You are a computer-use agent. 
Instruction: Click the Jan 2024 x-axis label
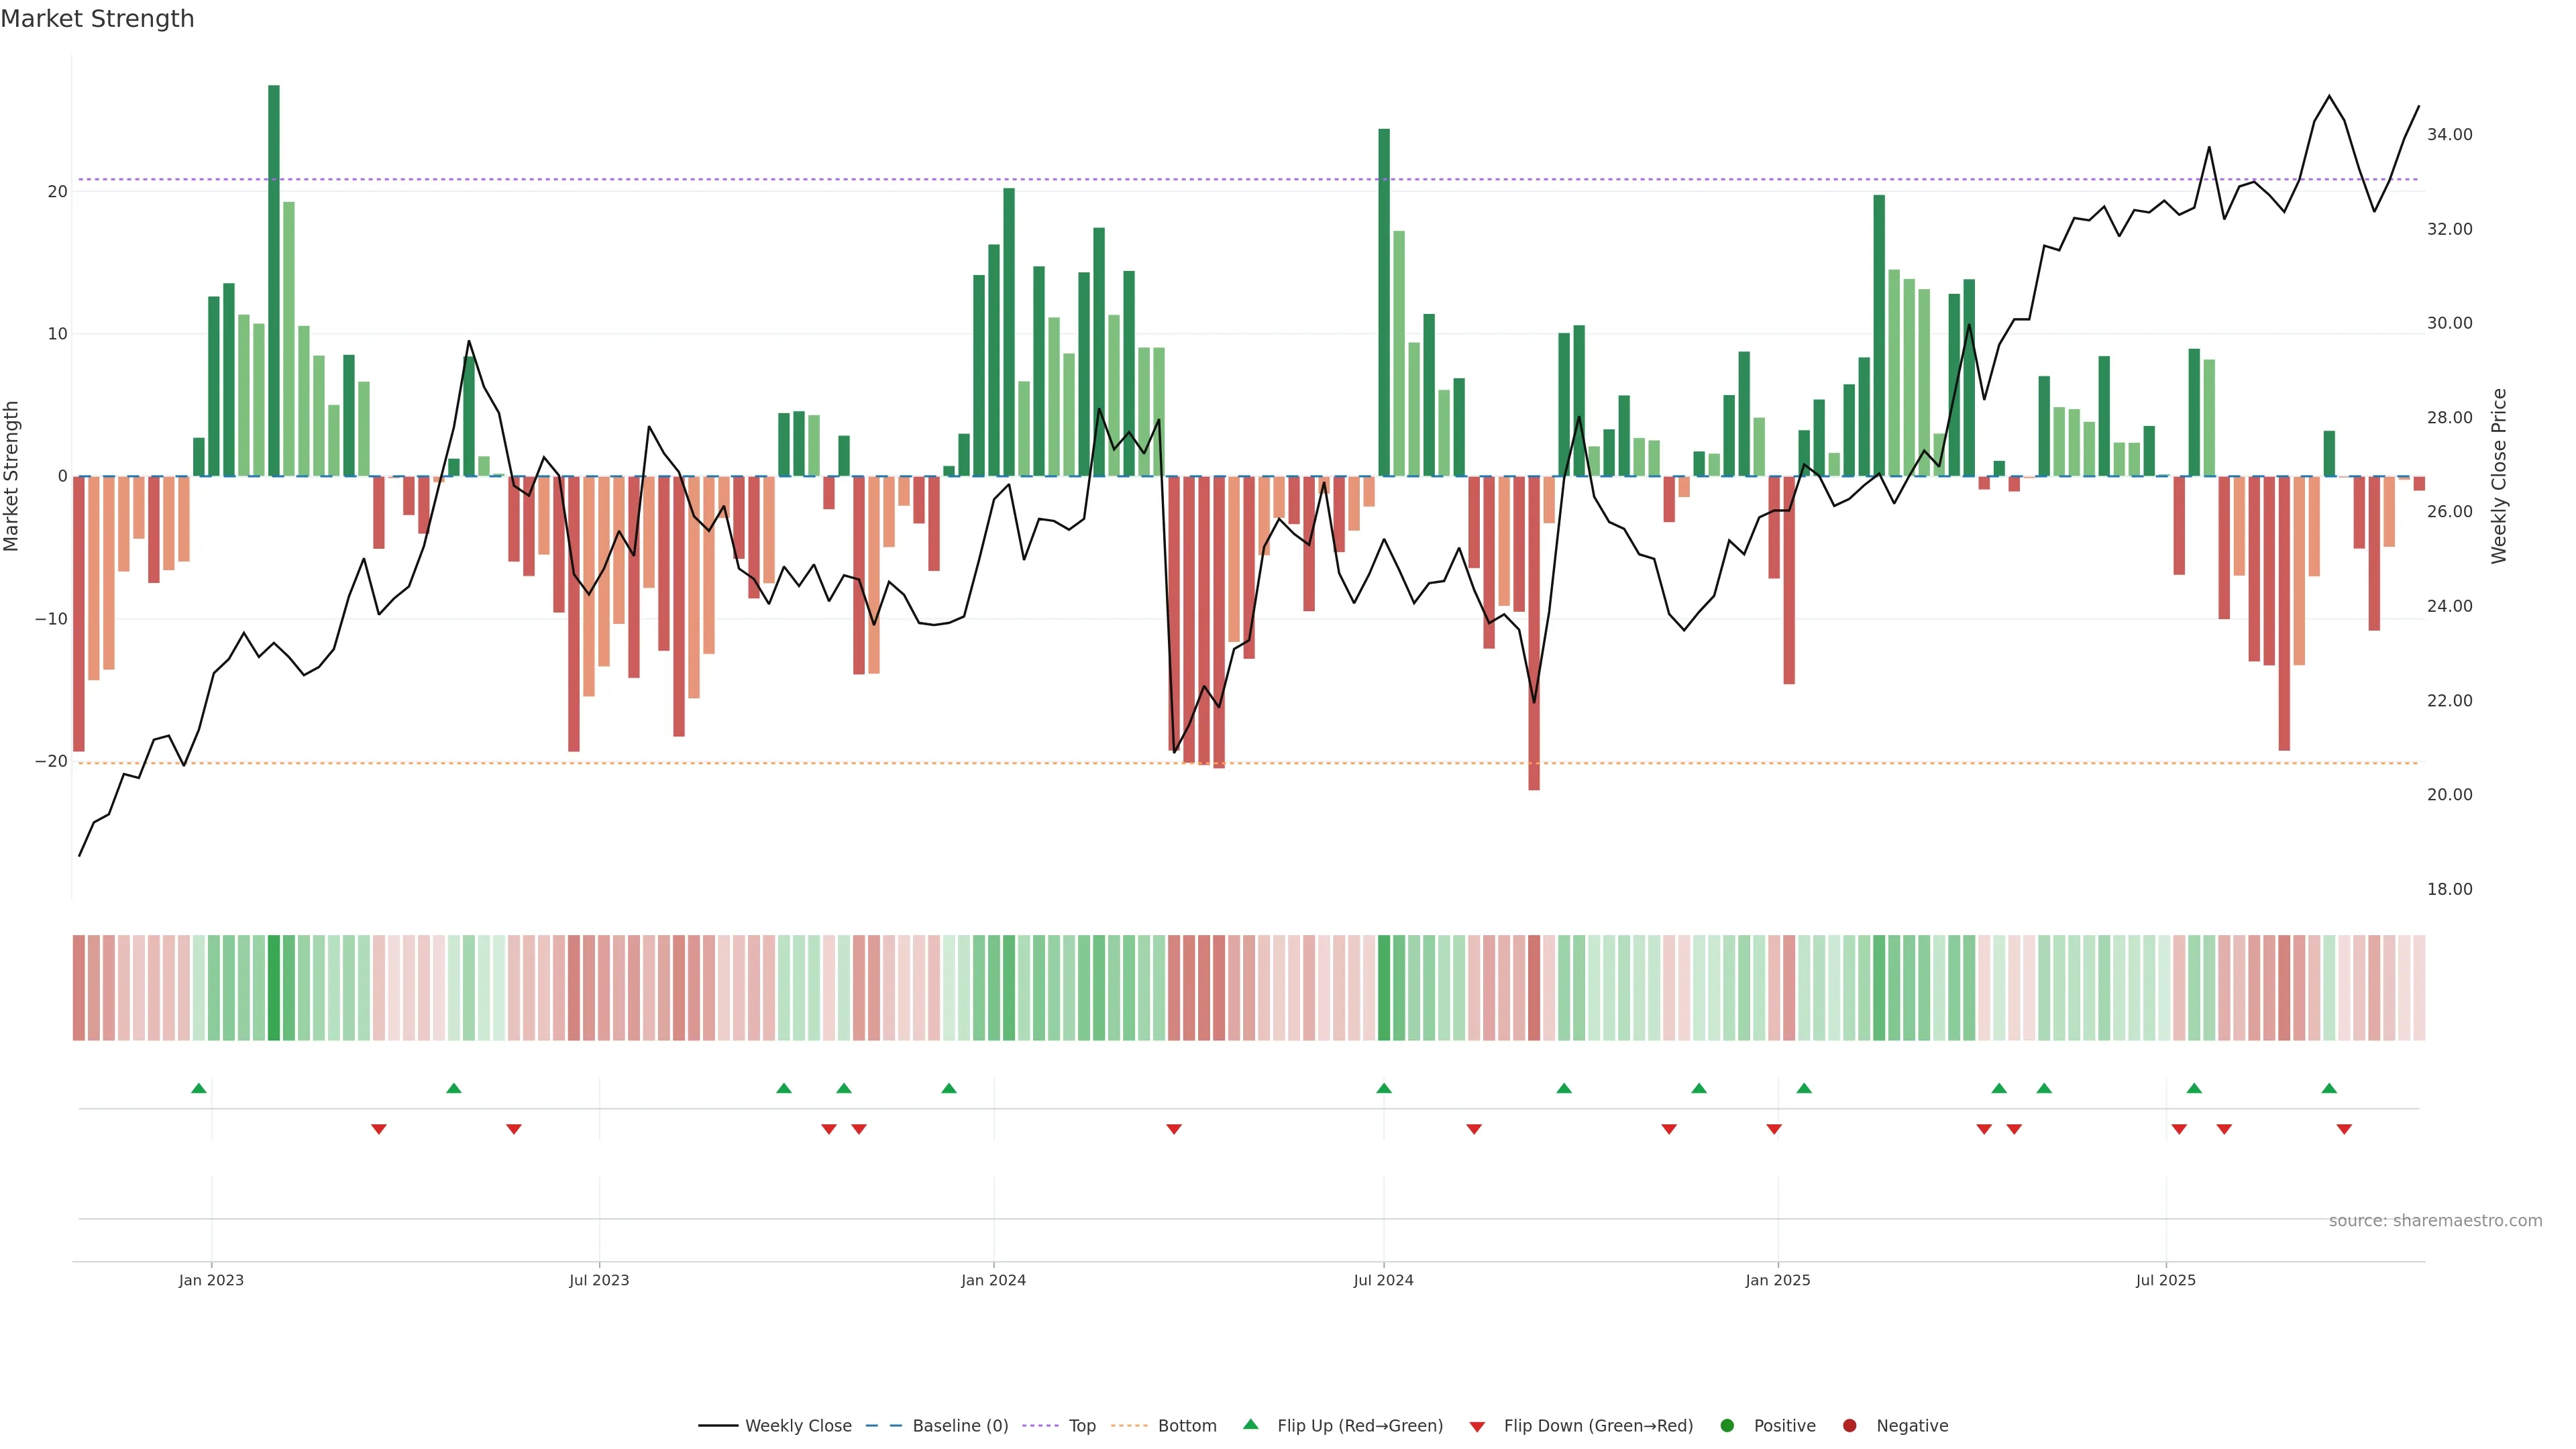click(993, 1280)
